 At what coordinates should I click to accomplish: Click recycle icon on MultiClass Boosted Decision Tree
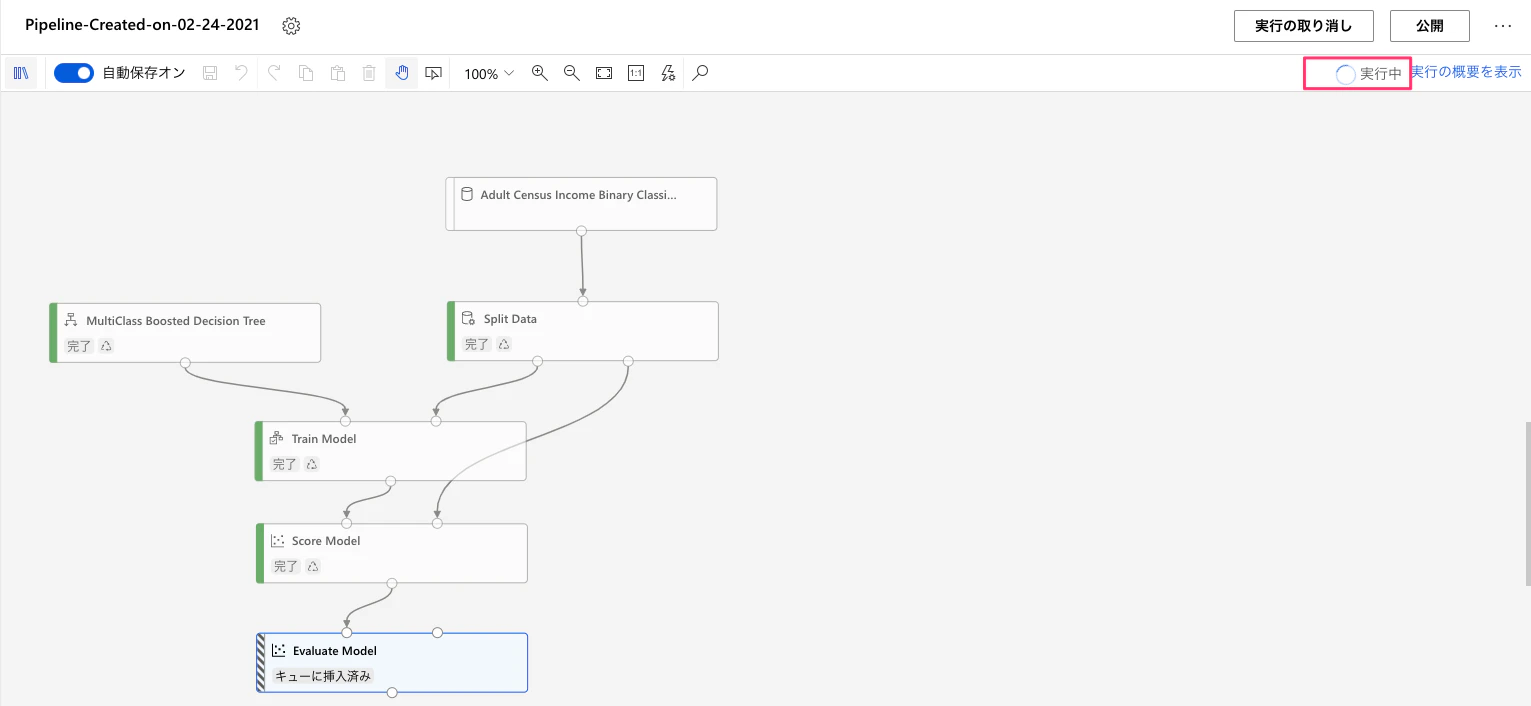pos(106,346)
